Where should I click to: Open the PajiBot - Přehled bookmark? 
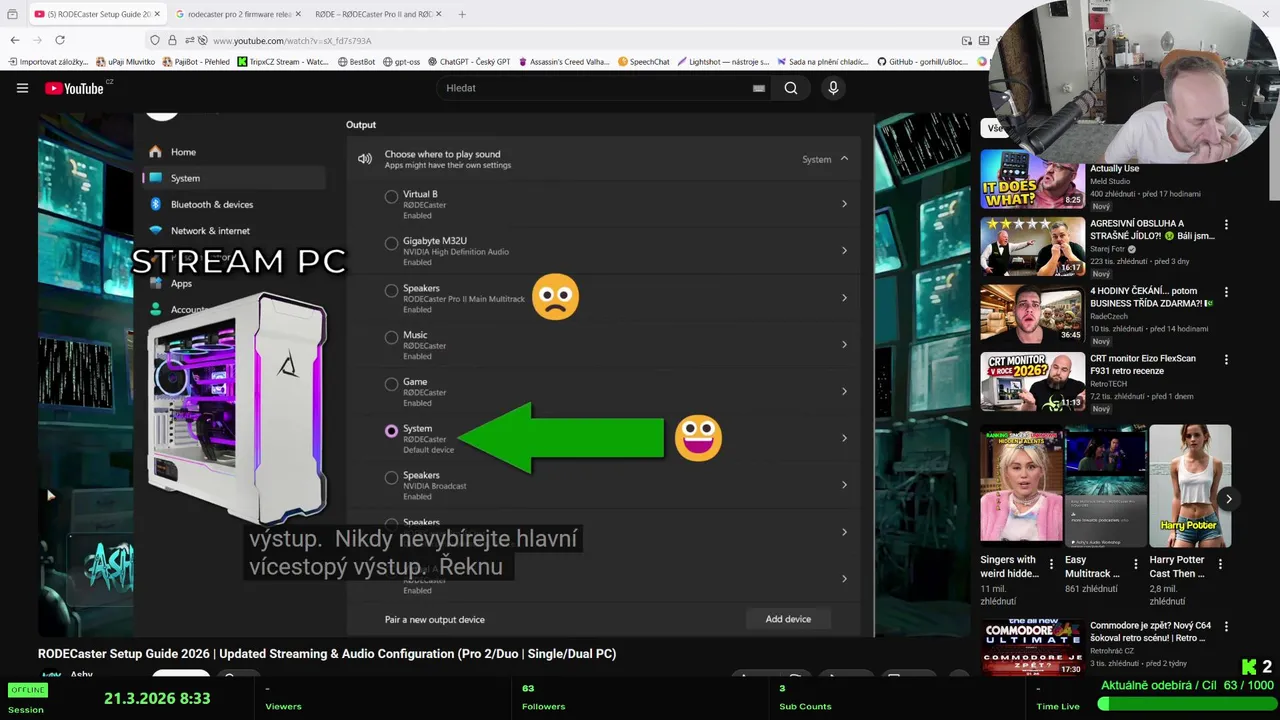click(196, 61)
